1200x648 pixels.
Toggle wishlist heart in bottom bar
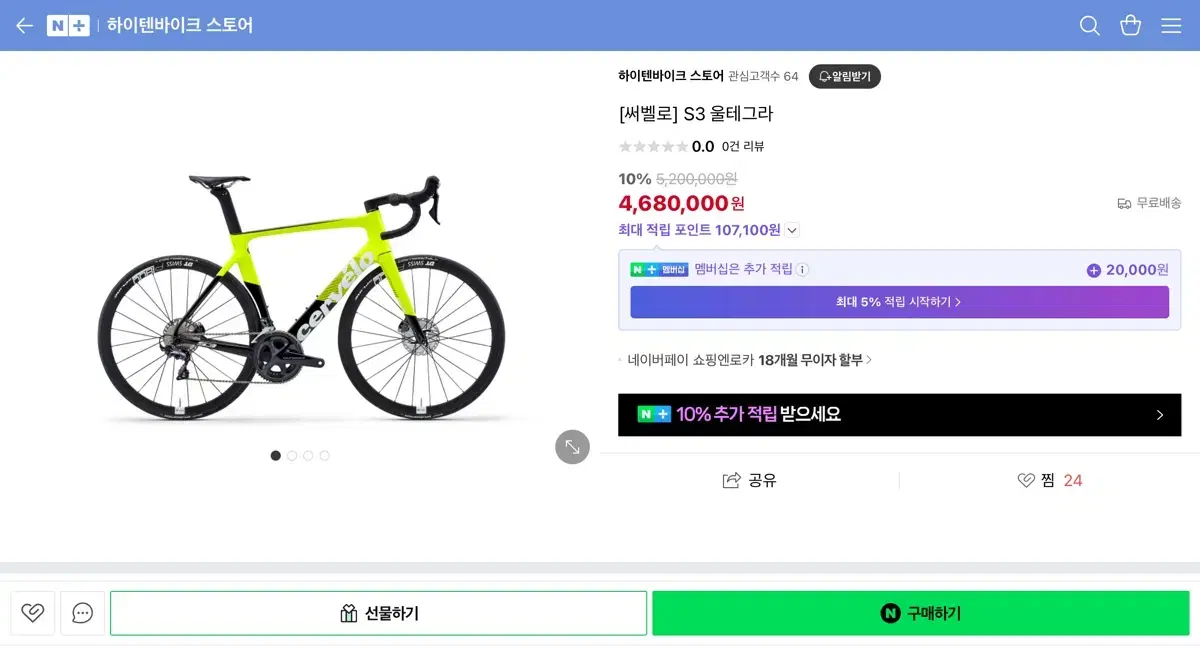(x=32, y=613)
